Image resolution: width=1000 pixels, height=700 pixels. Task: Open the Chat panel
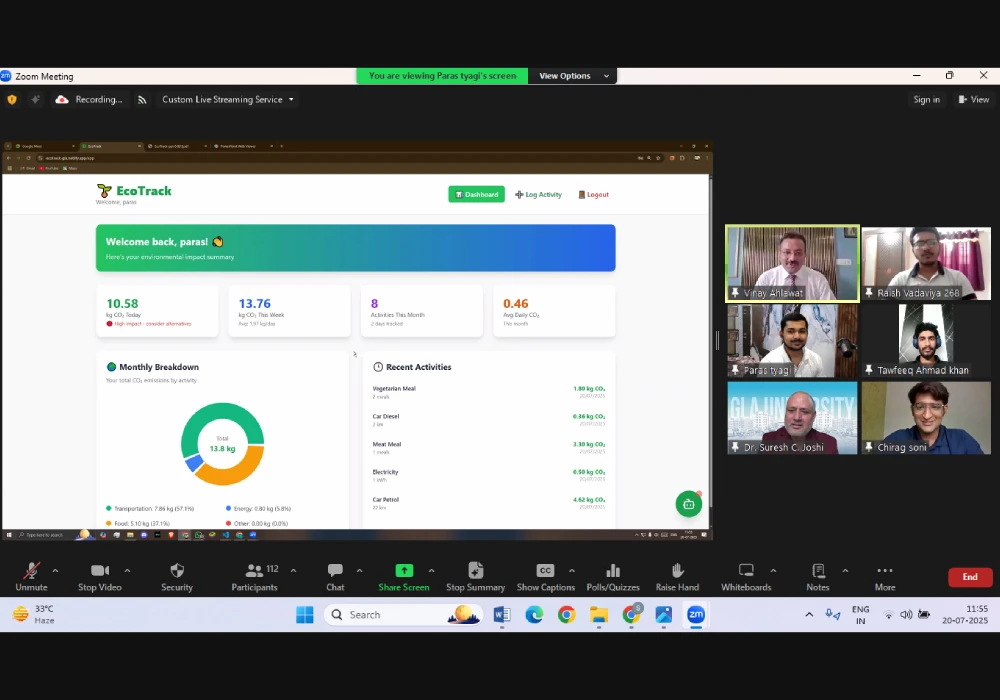pyautogui.click(x=335, y=571)
